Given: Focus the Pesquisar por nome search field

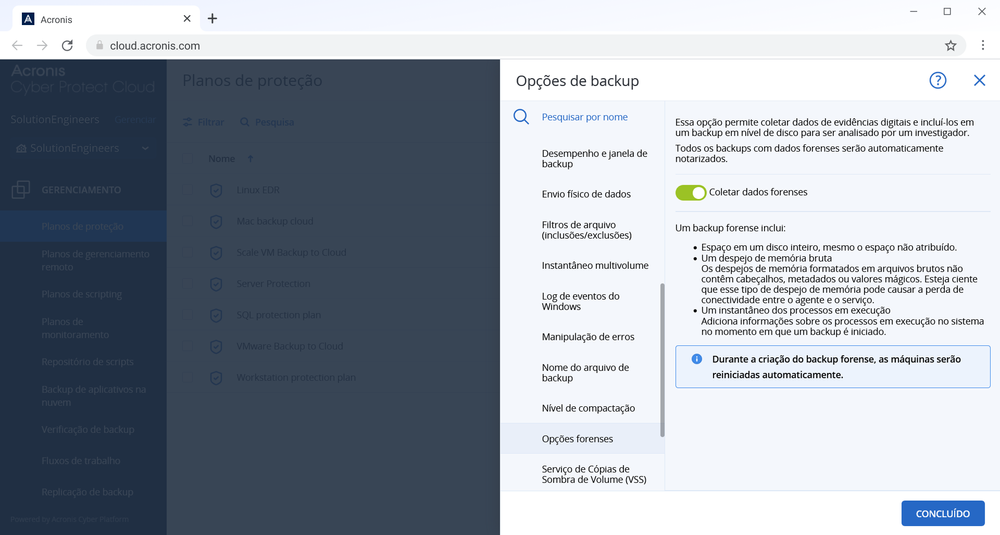Looking at the screenshot, I should click(x=585, y=117).
